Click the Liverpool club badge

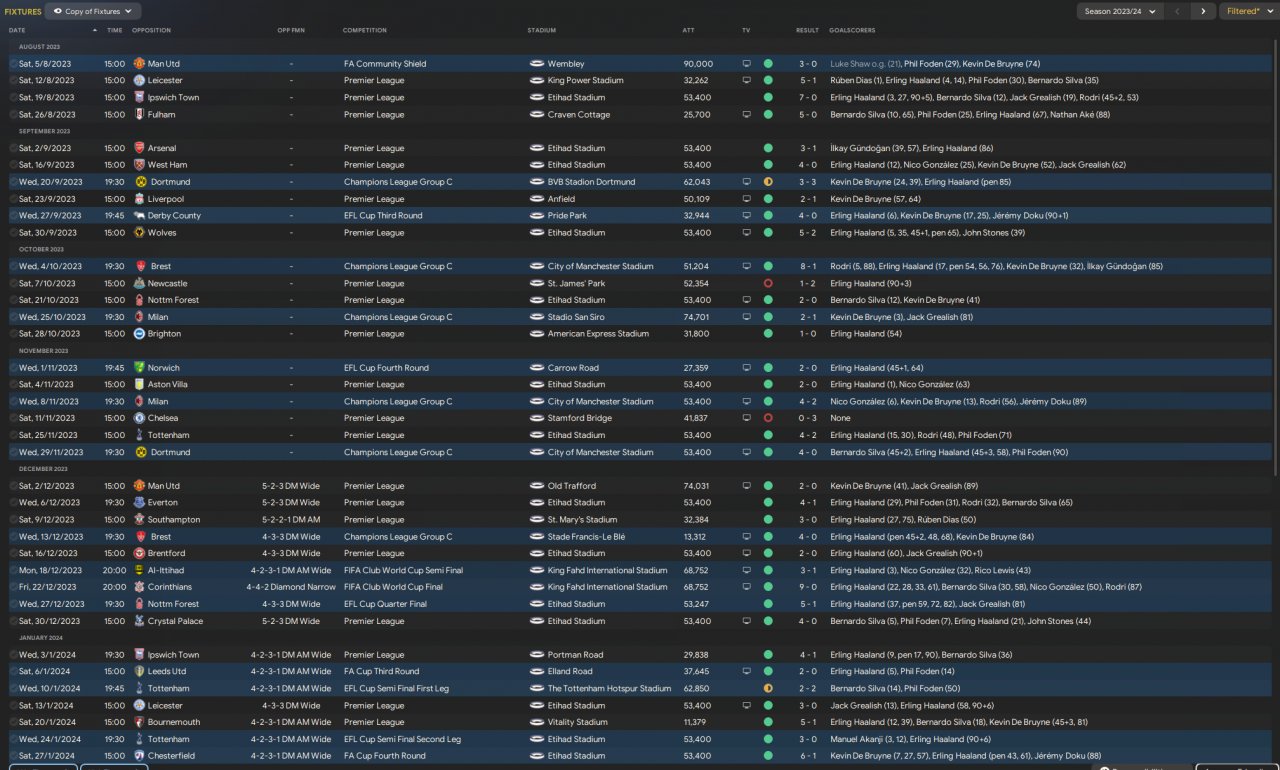point(139,199)
